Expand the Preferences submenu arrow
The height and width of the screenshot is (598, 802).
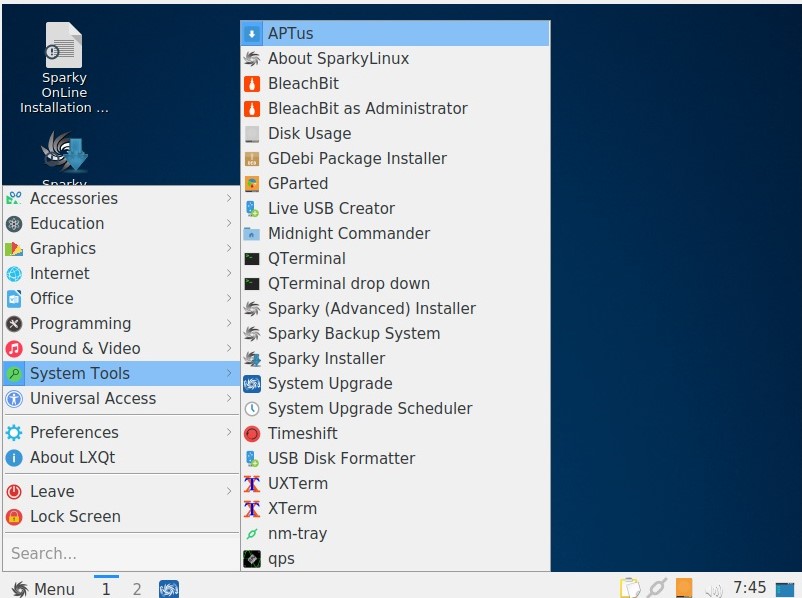point(229,433)
